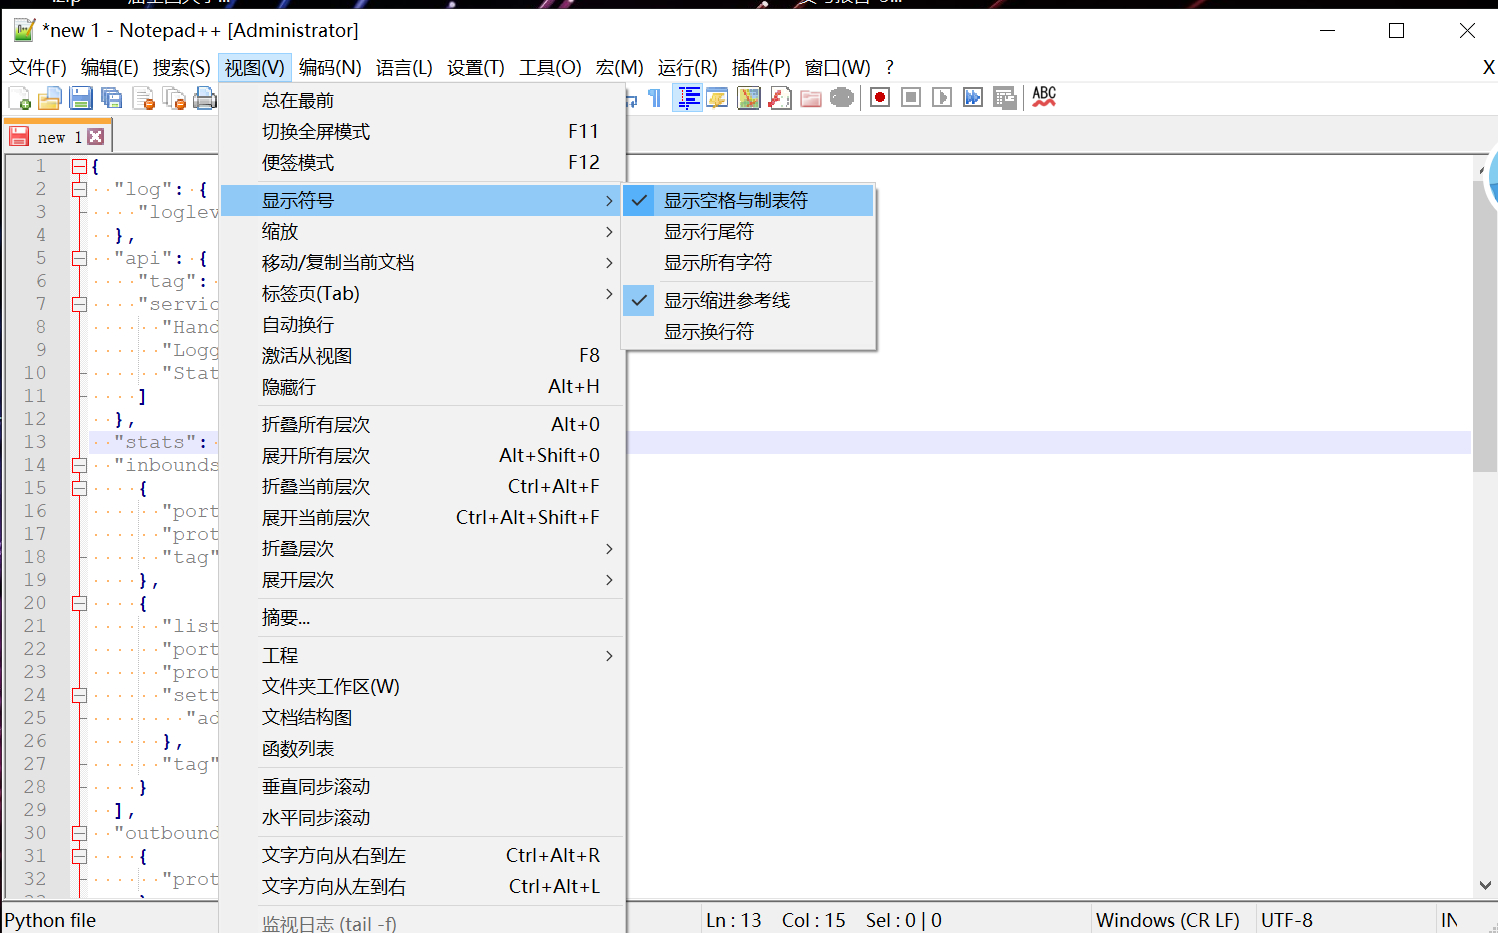This screenshot has width=1498, height=933.
Task: Close the new 1 tab with its red X
Action: (96, 137)
